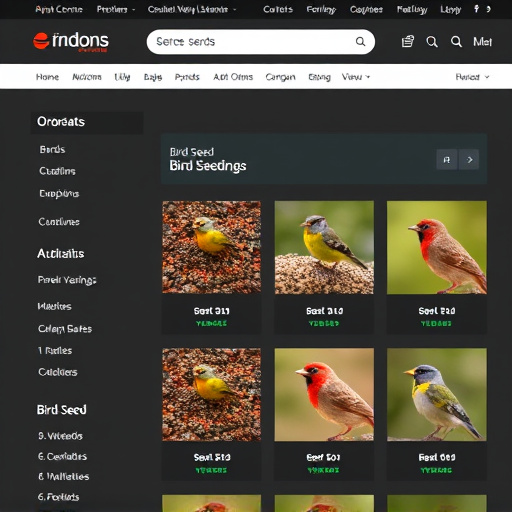Open Eropins in the sidebar
This screenshot has width=512, height=512.
pyautogui.click(x=59, y=194)
